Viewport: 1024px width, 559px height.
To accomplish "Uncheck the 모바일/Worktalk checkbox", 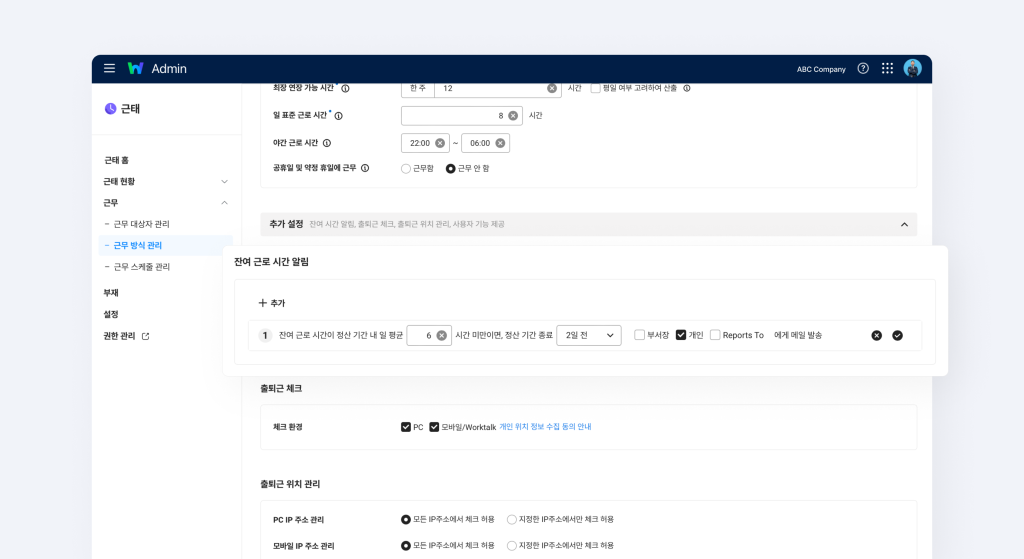I will pos(434,426).
